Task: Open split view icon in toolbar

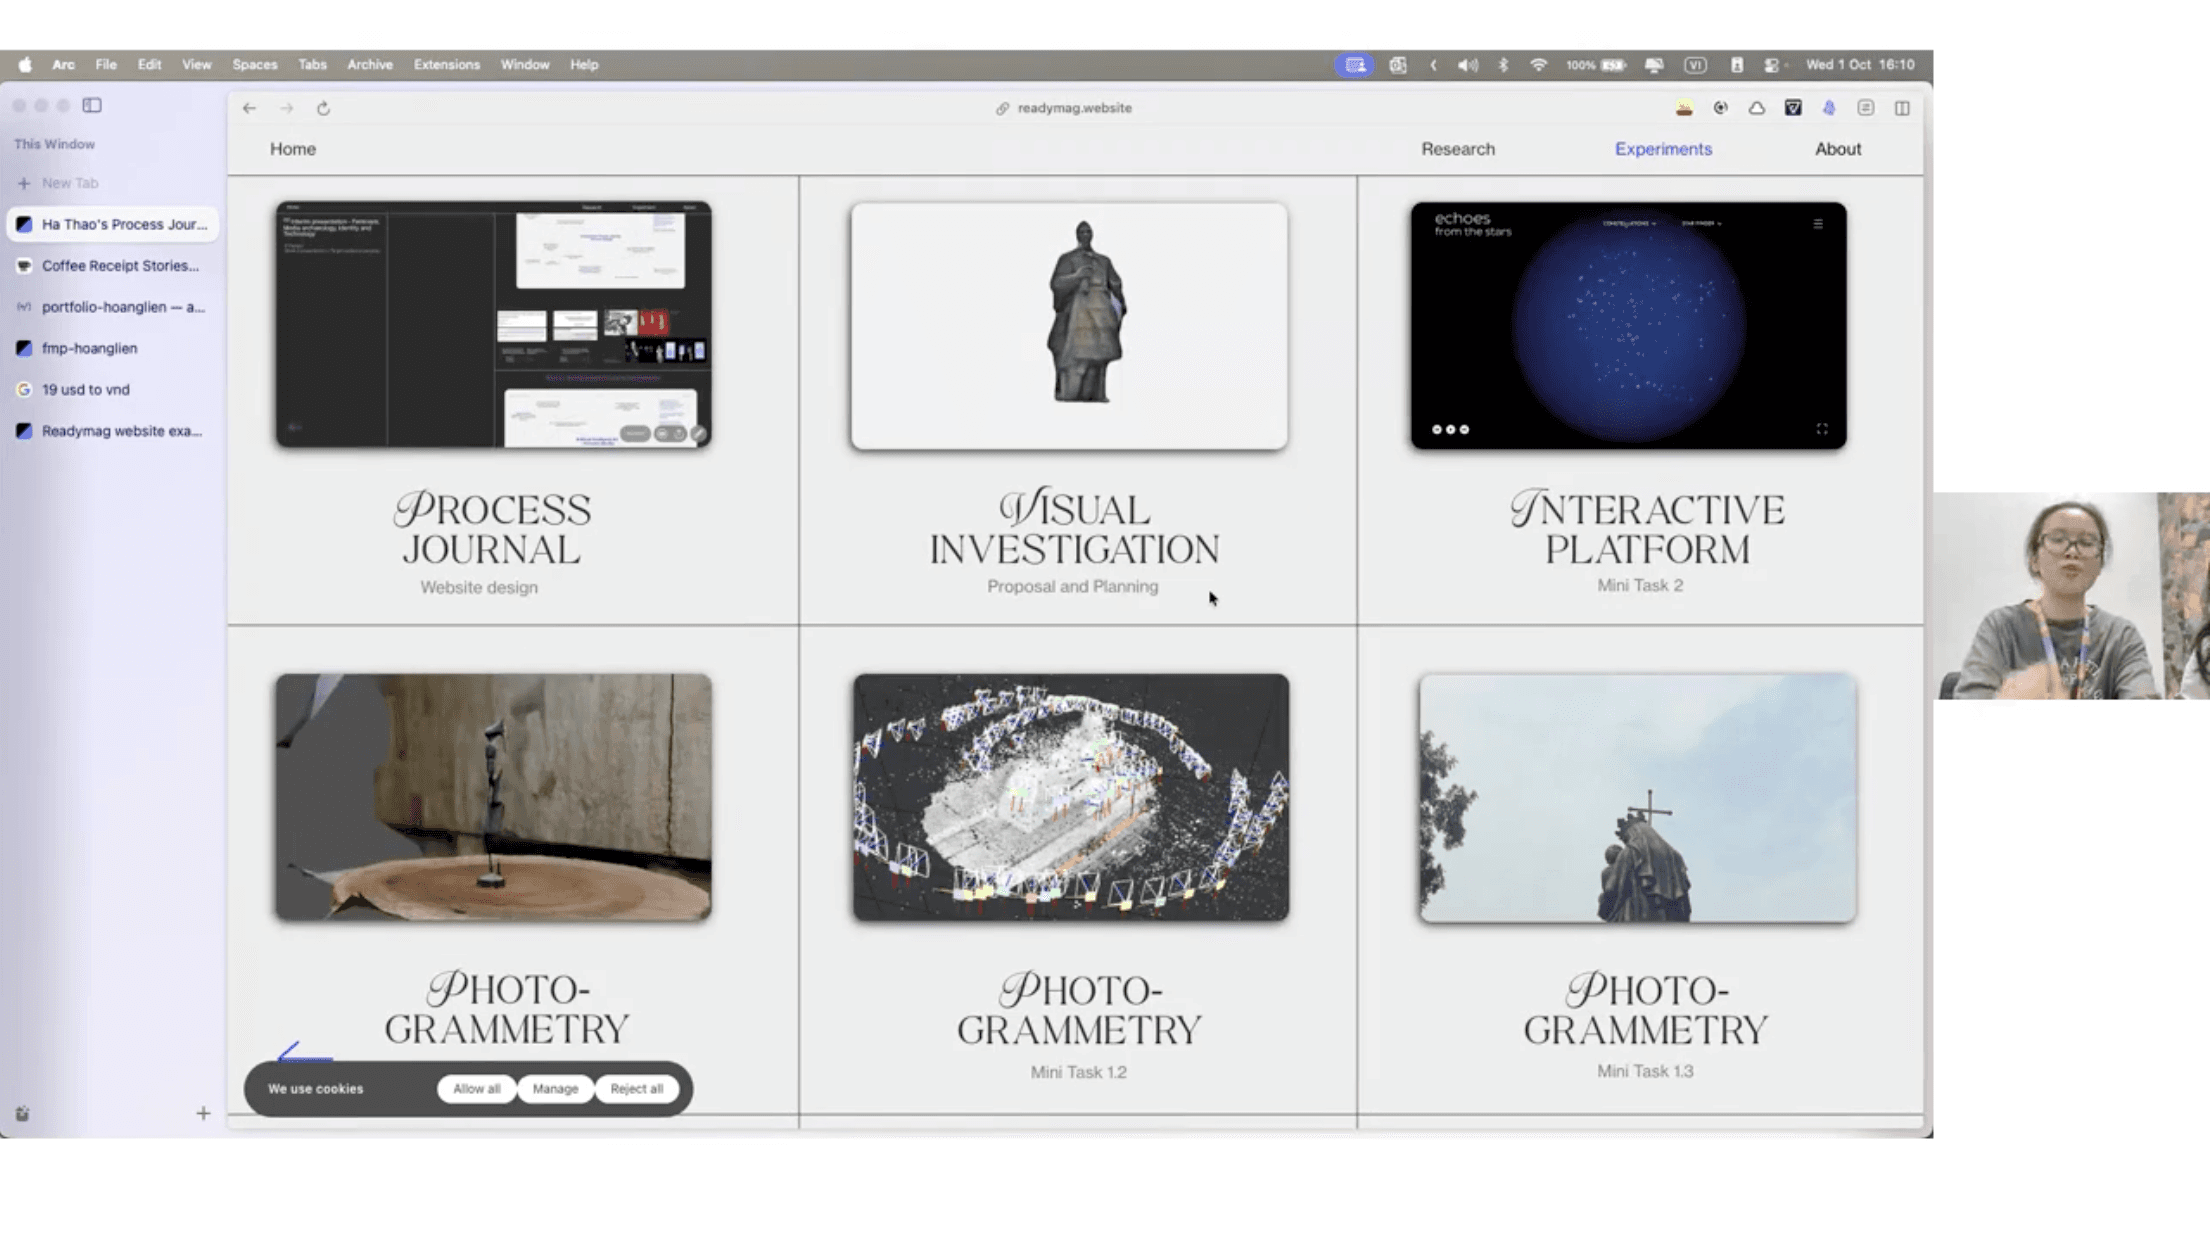Action: pos(1902,108)
